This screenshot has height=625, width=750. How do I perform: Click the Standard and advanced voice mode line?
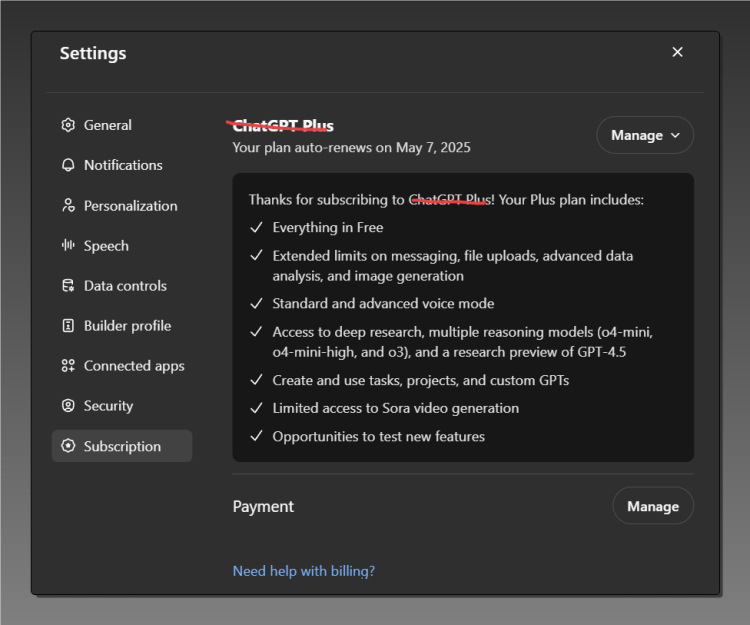point(383,304)
